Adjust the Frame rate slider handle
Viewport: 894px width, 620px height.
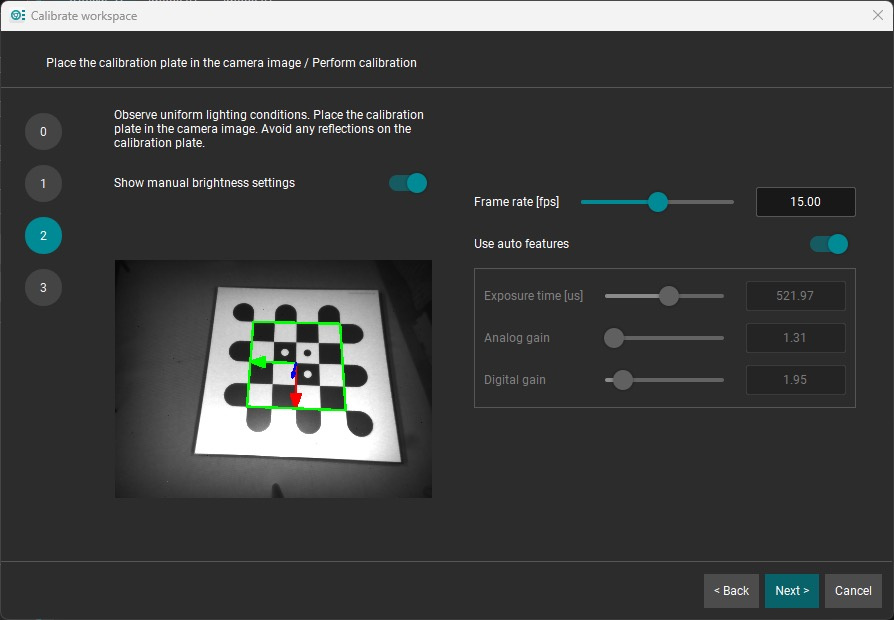[x=658, y=202]
